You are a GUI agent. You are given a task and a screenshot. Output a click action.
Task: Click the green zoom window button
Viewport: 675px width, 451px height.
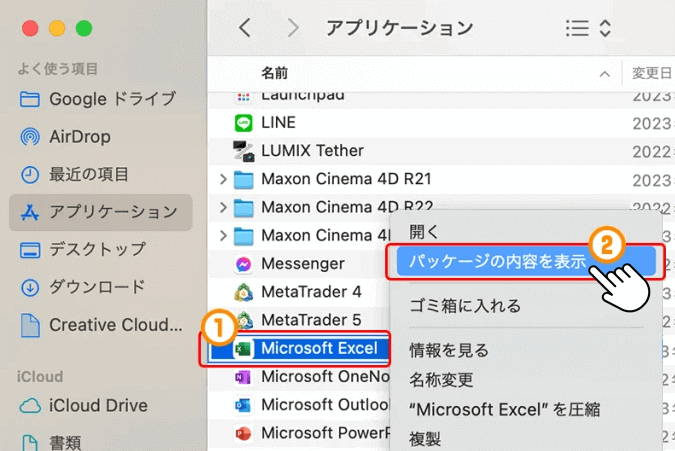[84, 28]
